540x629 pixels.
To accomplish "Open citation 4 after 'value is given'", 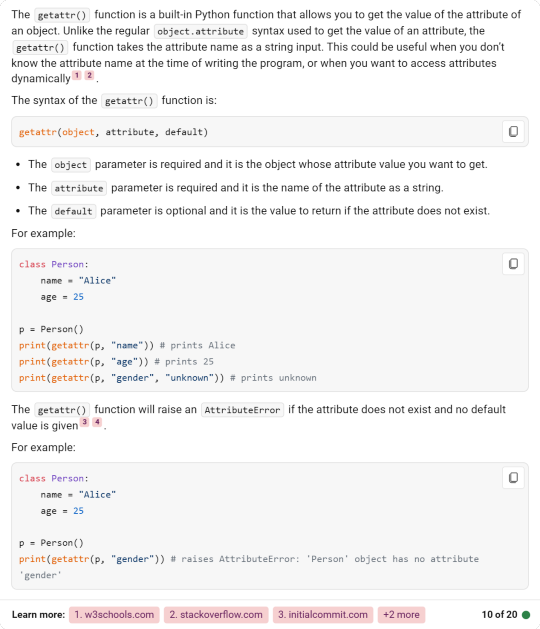I will tap(97, 422).
